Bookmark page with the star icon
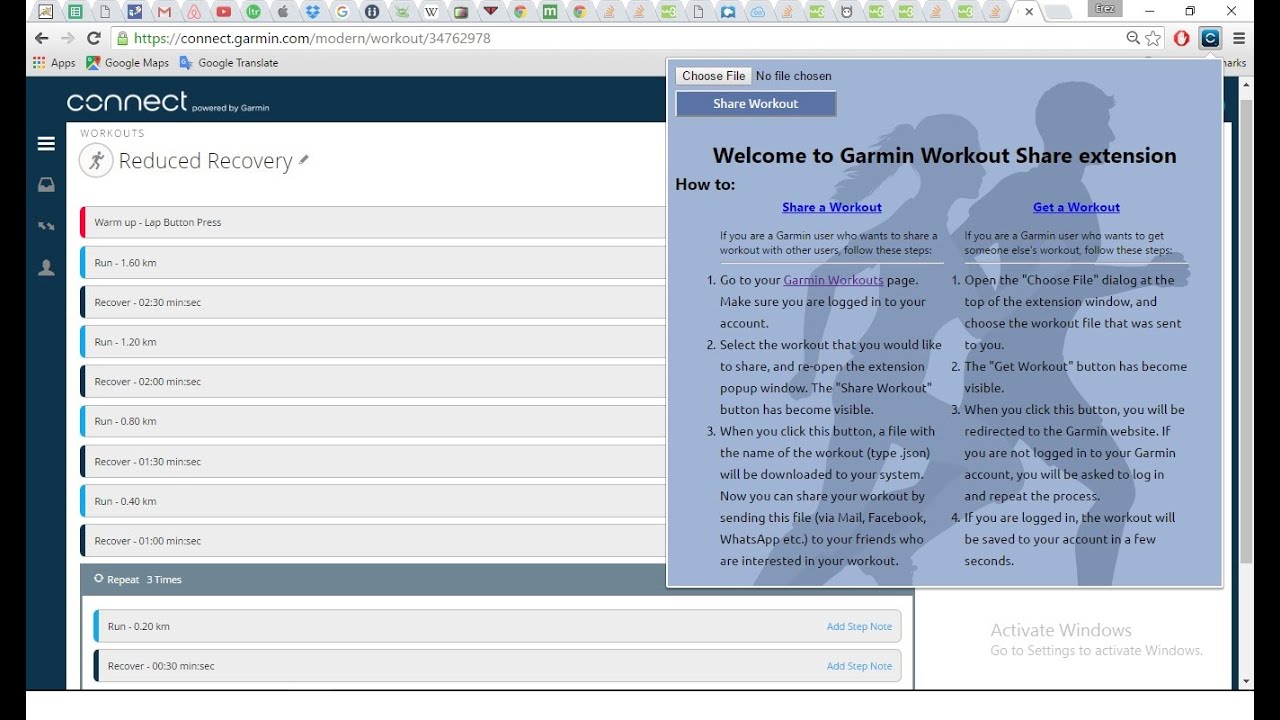Screen dimensions: 1280x720 [1154, 38]
